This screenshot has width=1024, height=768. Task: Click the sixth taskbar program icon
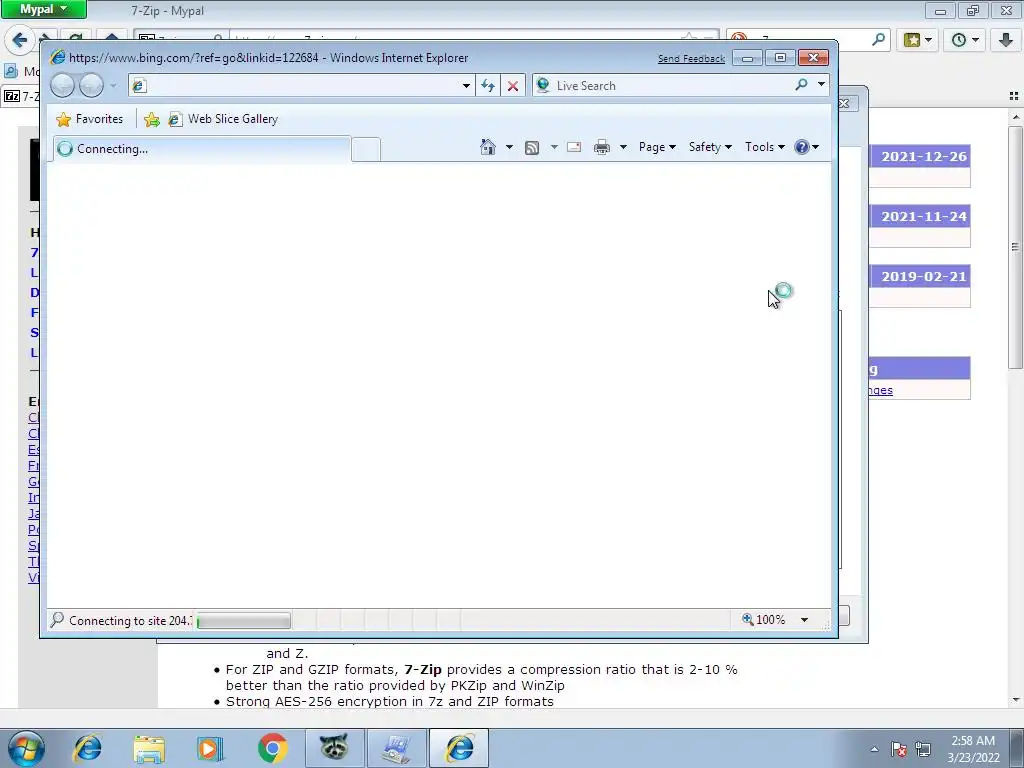[x=396, y=748]
